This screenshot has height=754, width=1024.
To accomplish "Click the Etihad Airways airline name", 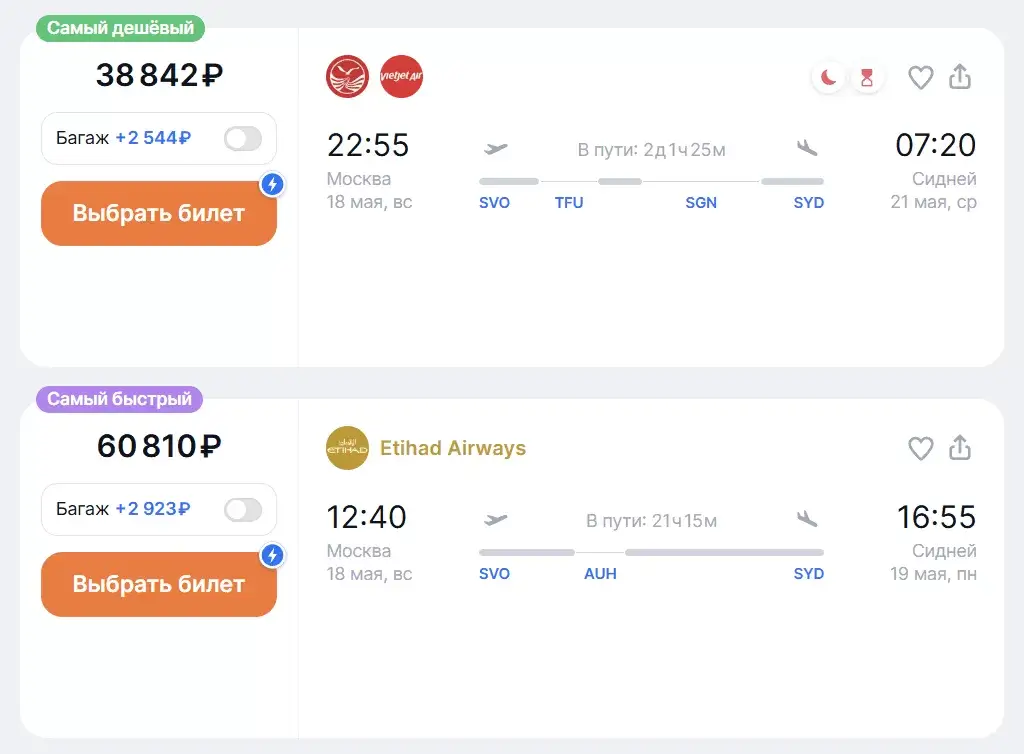I will 453,448.
